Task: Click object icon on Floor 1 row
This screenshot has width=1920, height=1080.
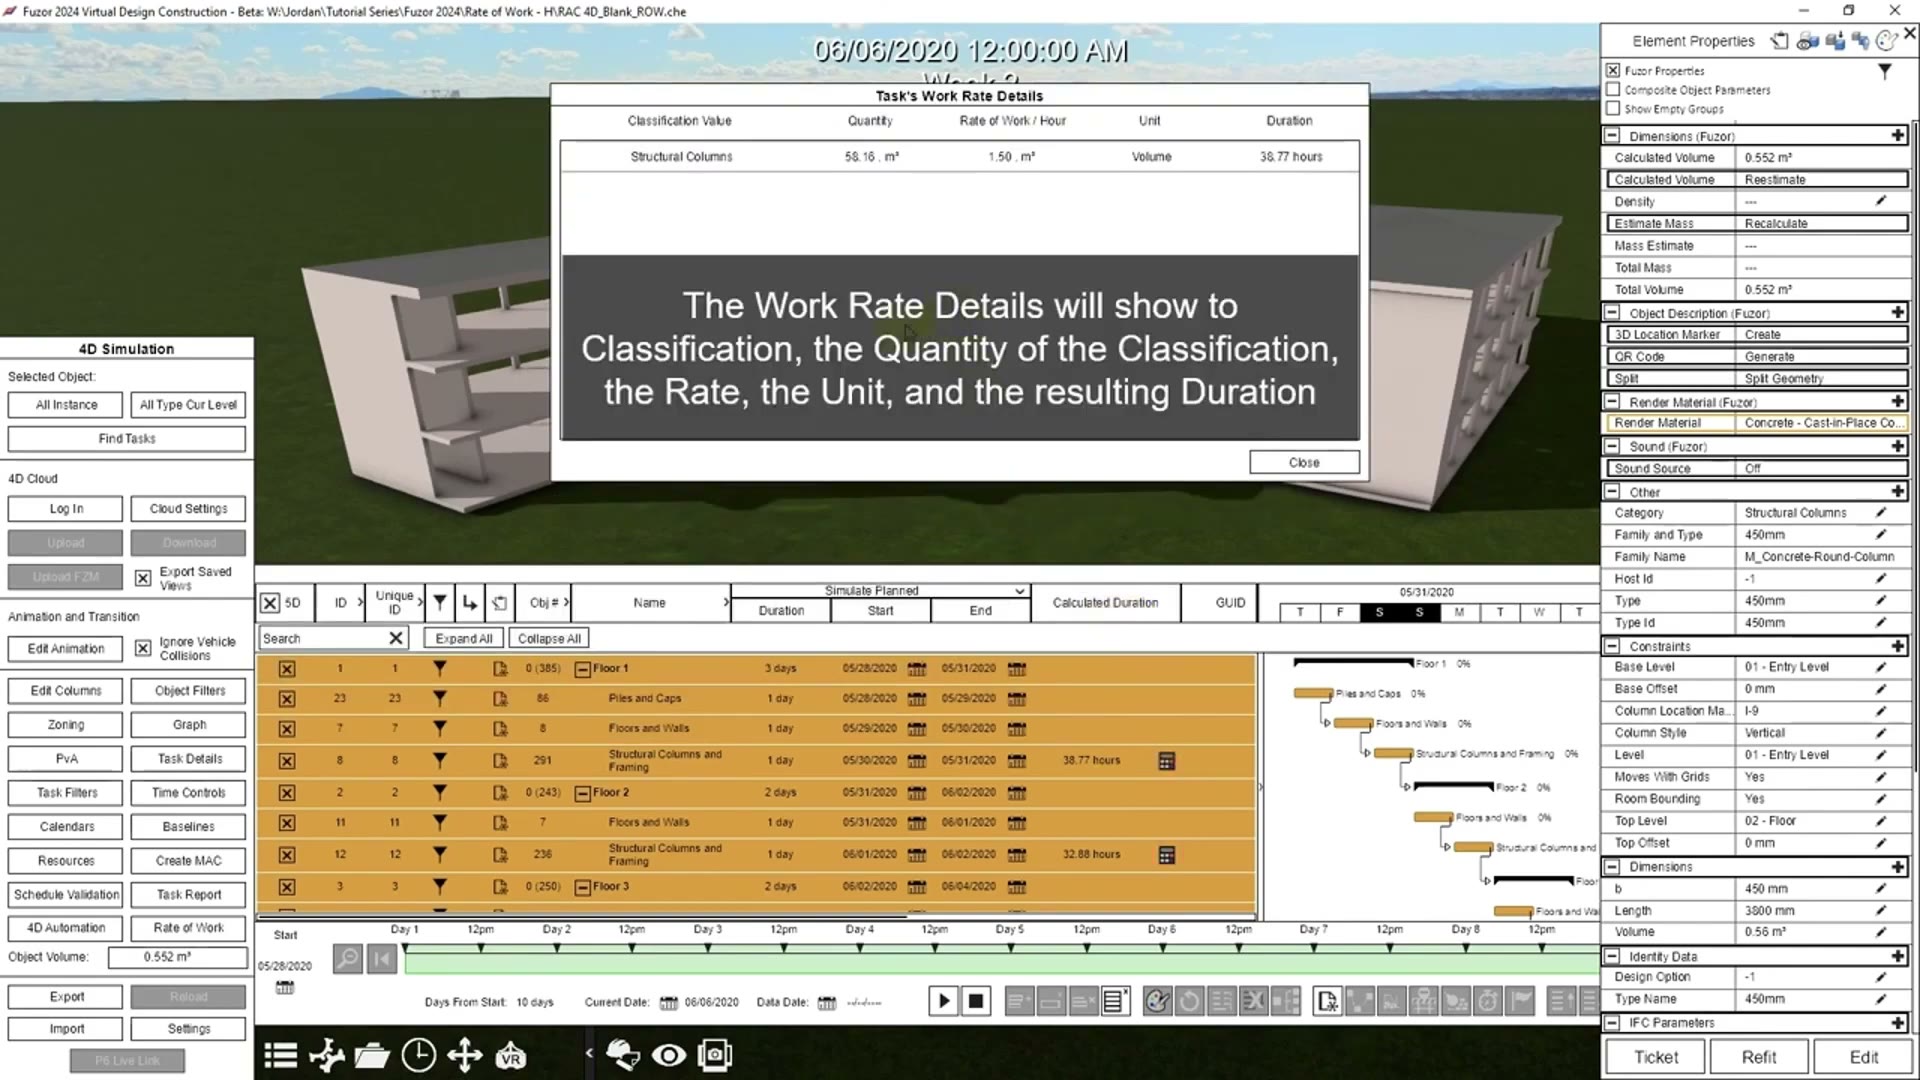Action: (500, 668)
